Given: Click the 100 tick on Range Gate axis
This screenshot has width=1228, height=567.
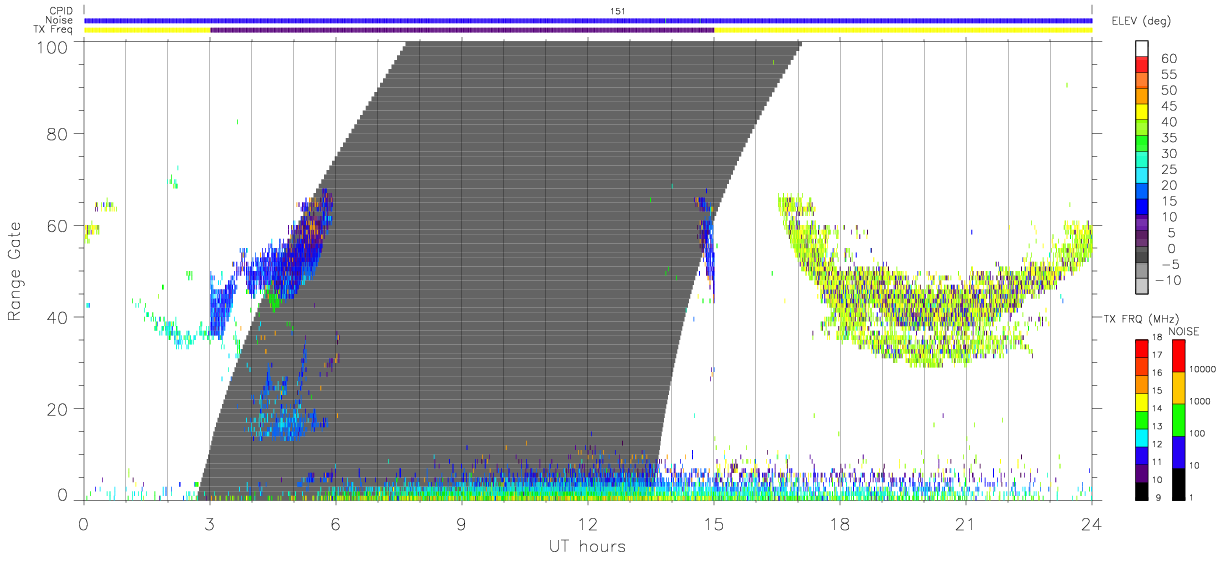Looking at the screenshot, I should pyautogui.click(x=53, y=47).
